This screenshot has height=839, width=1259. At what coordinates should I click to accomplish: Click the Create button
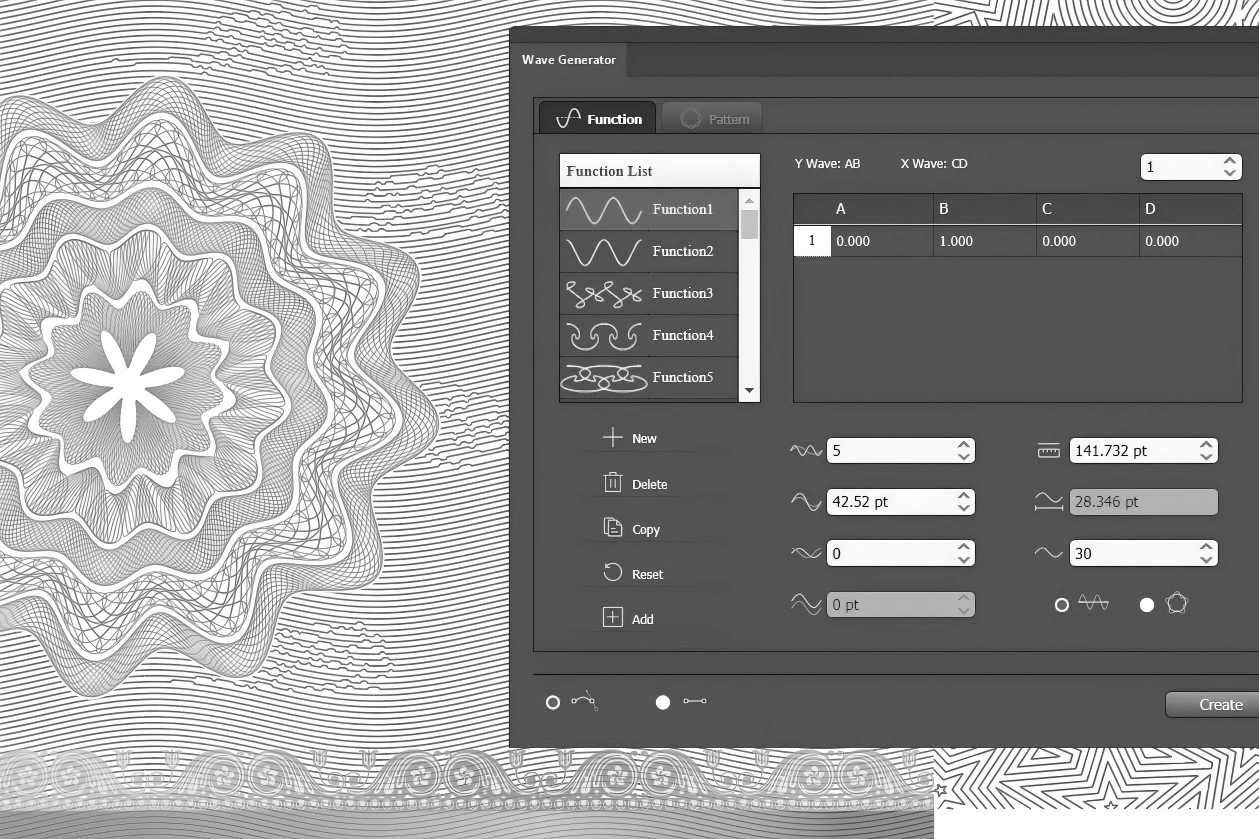coord(1212,704)
